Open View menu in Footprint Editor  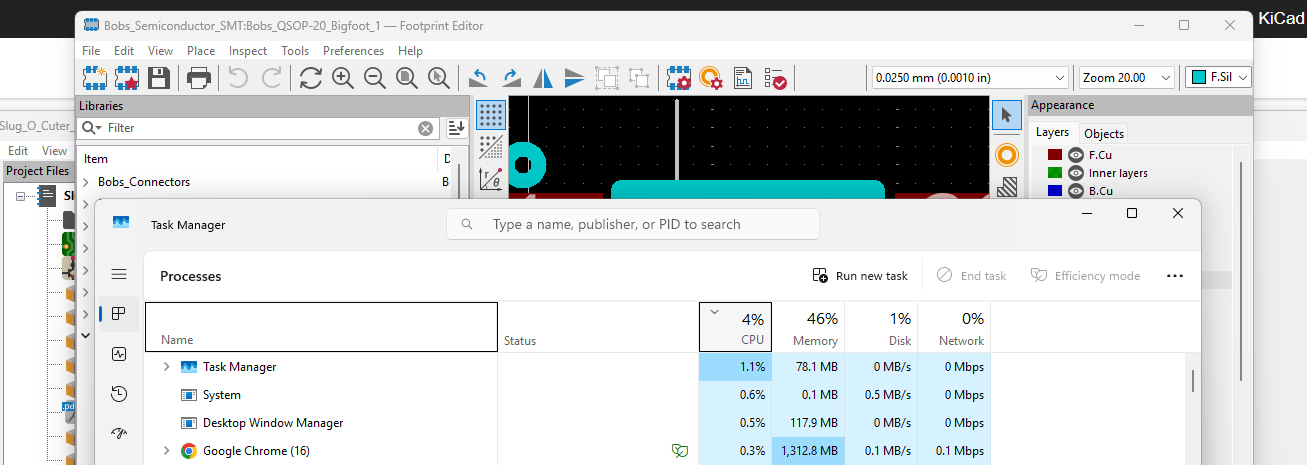click(x=160, y=51)
